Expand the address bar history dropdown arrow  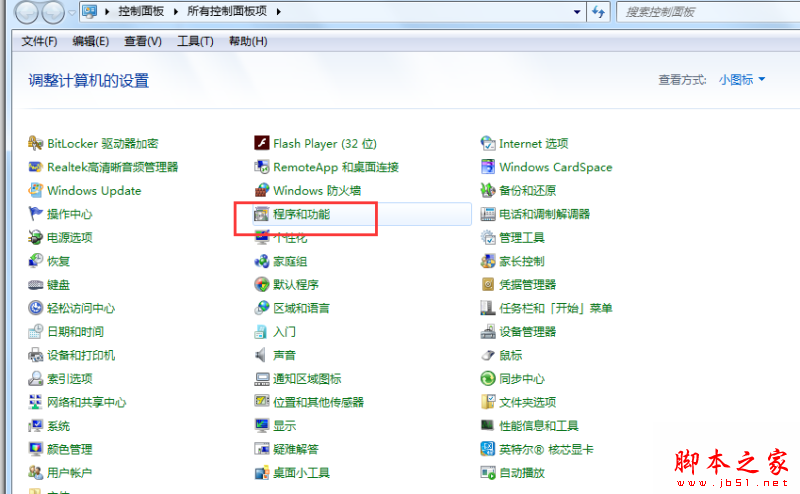(577, 12)
